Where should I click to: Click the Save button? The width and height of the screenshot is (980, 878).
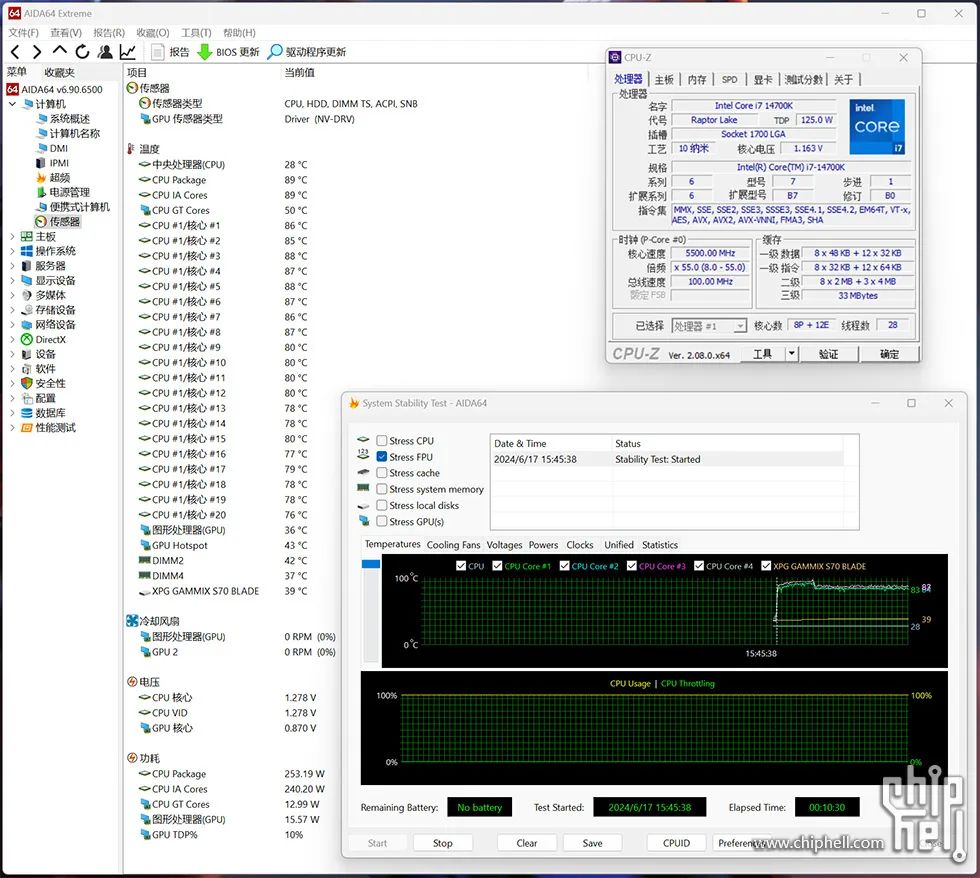pos(592,843)
